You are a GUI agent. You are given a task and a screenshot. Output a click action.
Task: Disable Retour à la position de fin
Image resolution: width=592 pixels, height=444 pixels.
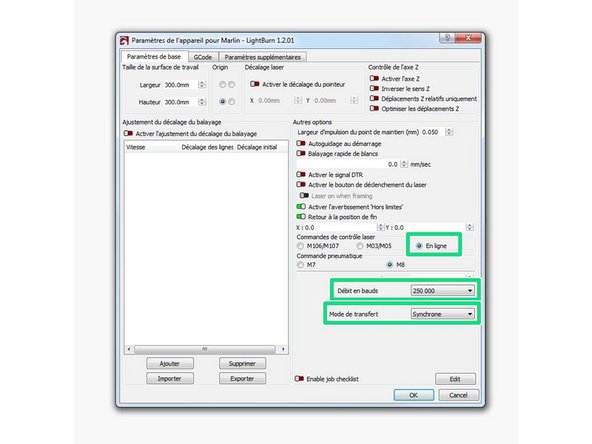point(301,217)
